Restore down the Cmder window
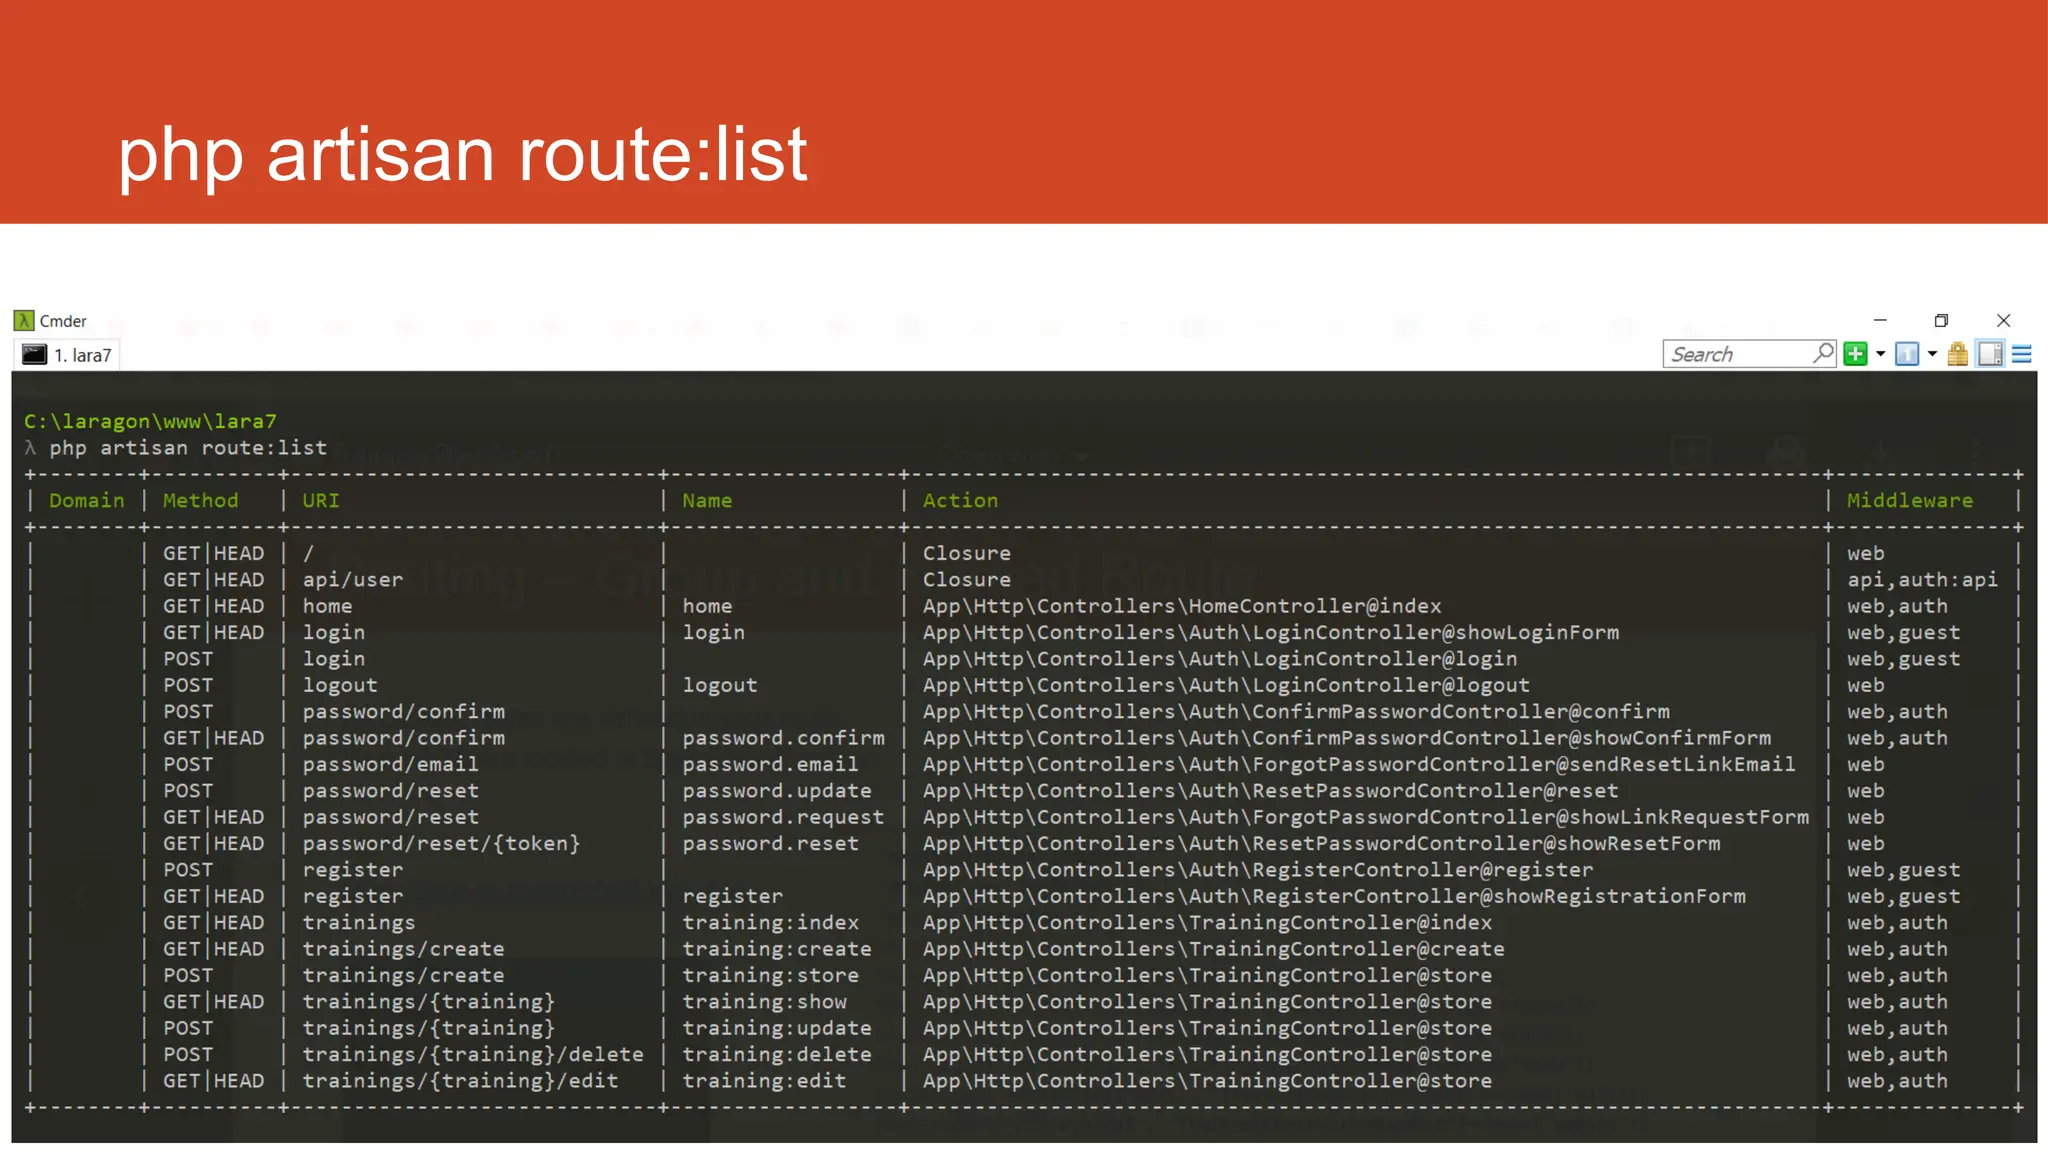 point(1941,320)
